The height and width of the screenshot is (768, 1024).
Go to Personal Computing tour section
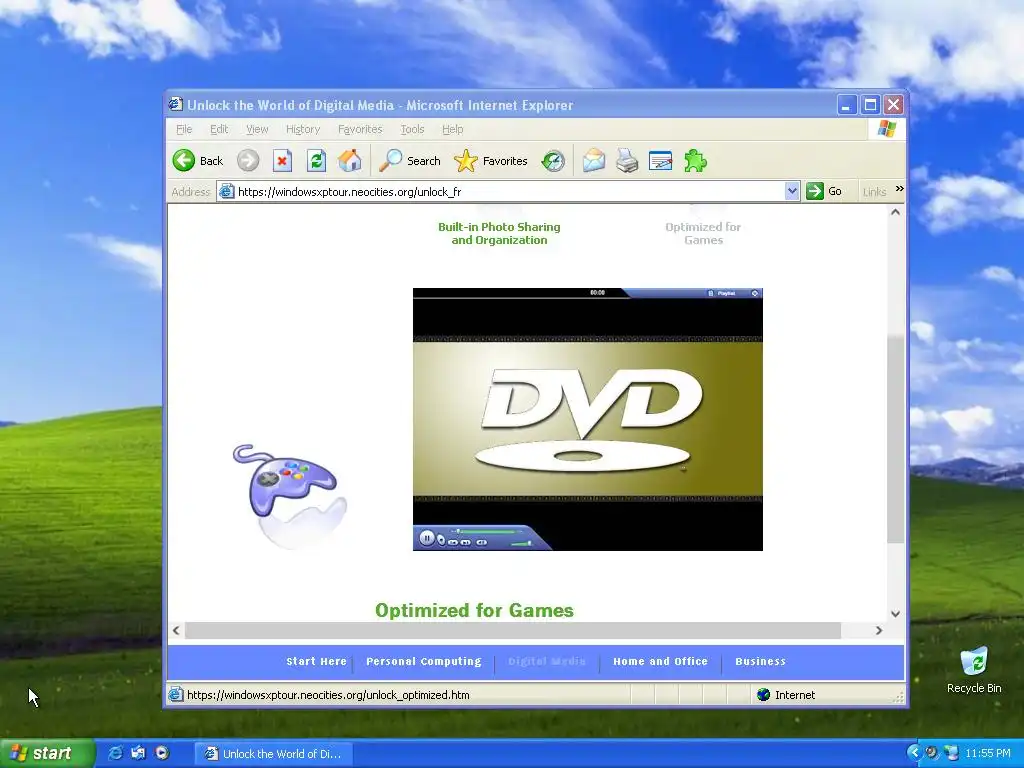(423, 661)
